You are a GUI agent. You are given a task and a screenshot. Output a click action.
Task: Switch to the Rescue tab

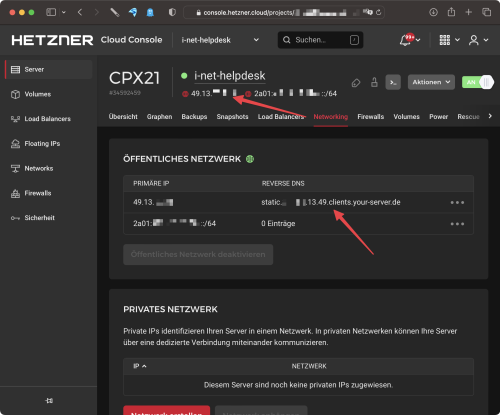[x=468, y=117]
